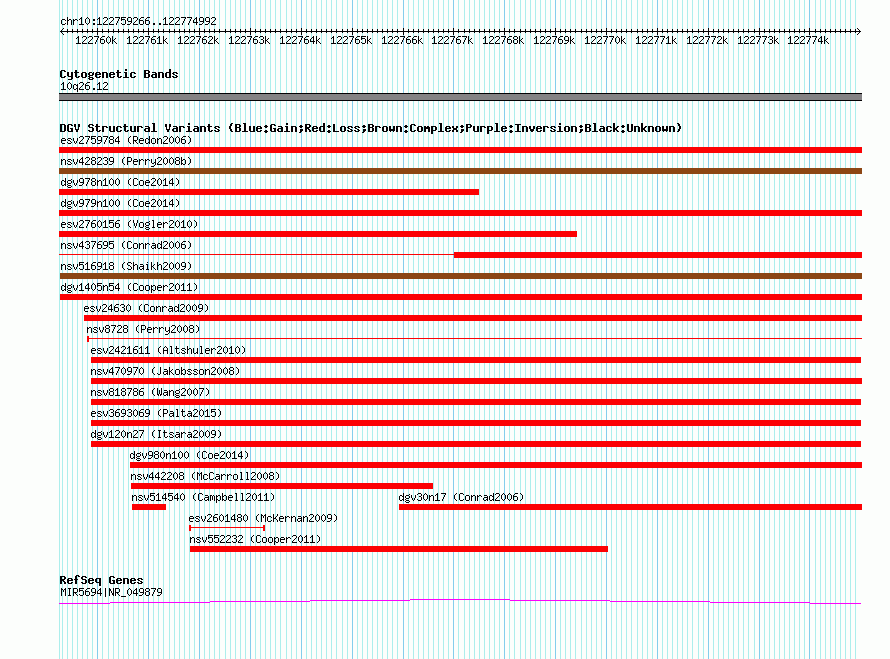Viewport: 890px width, 659px height.
Task: Click the nsv428239 (Perry2008b) label
Action: click(x=126, y=161)
